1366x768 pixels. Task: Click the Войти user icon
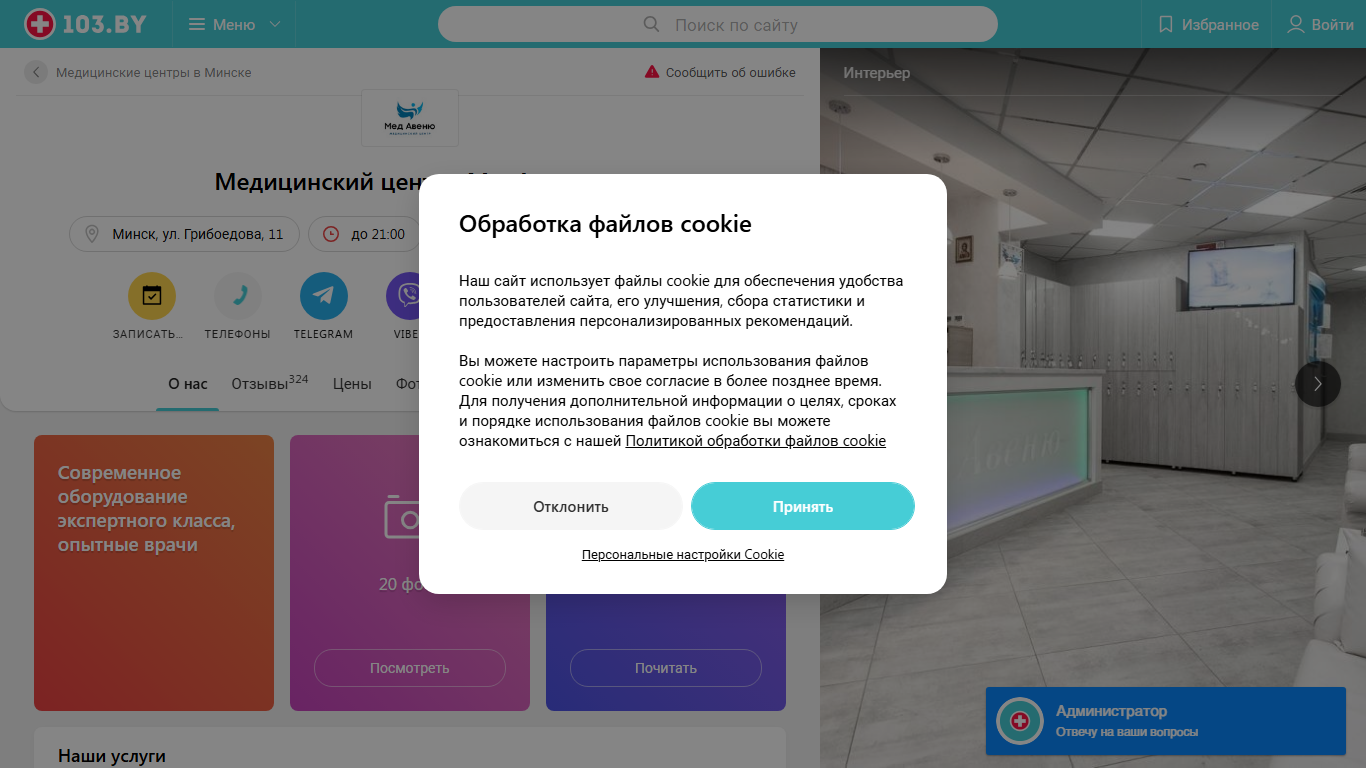pyautogui.click(x=1296, y=24)
